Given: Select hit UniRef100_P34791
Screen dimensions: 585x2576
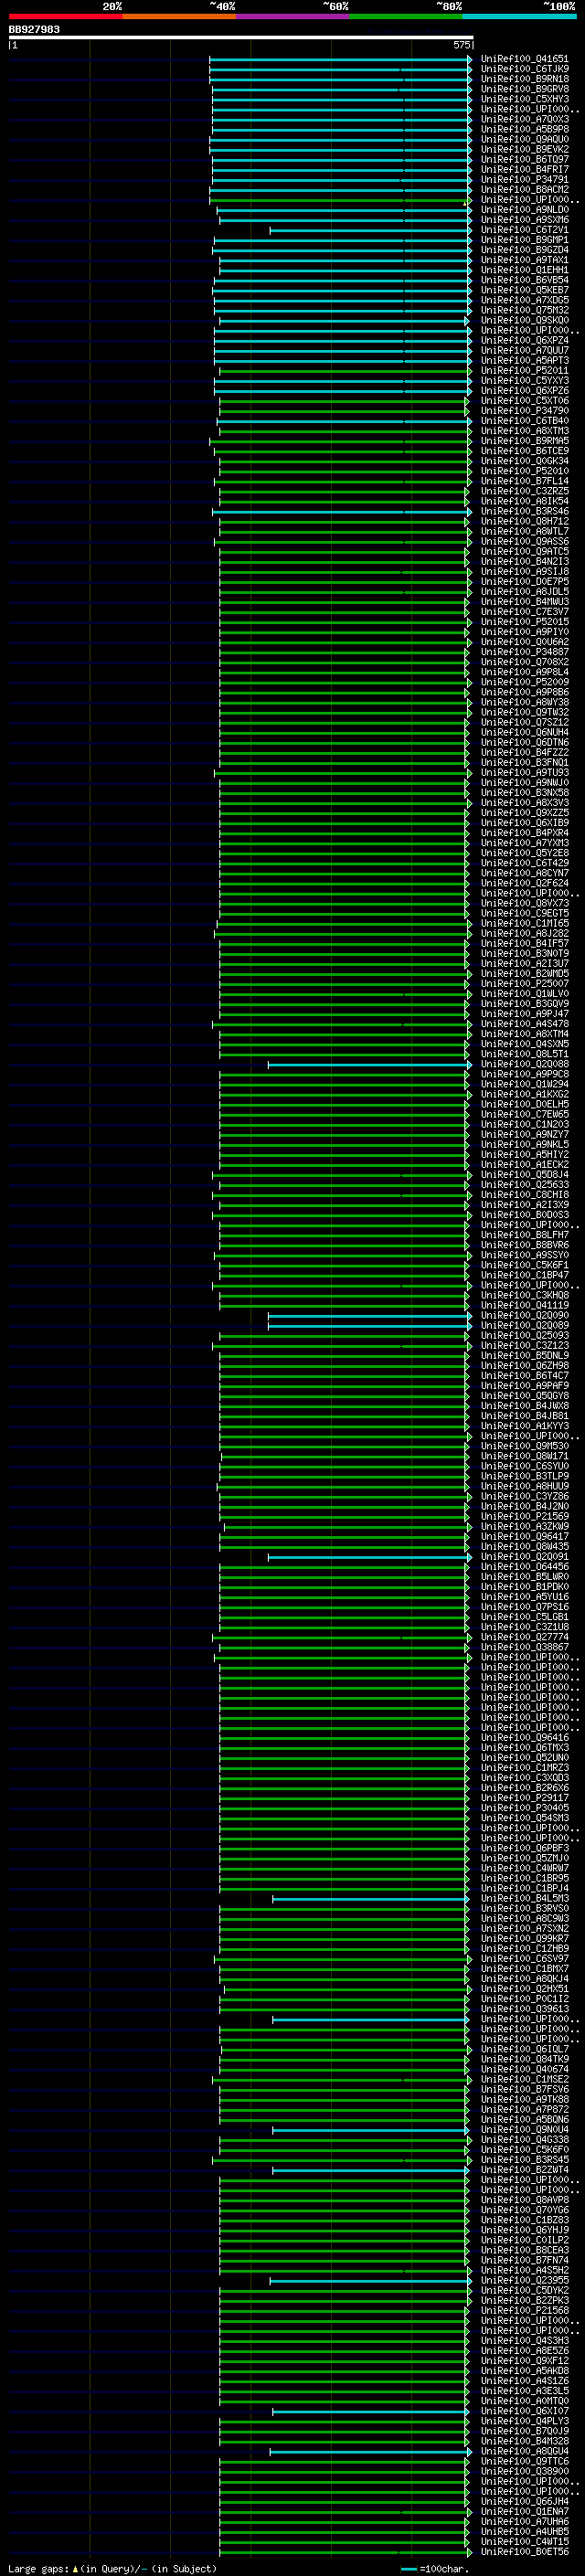Looking at the screenshot, I should coord(524,180).
